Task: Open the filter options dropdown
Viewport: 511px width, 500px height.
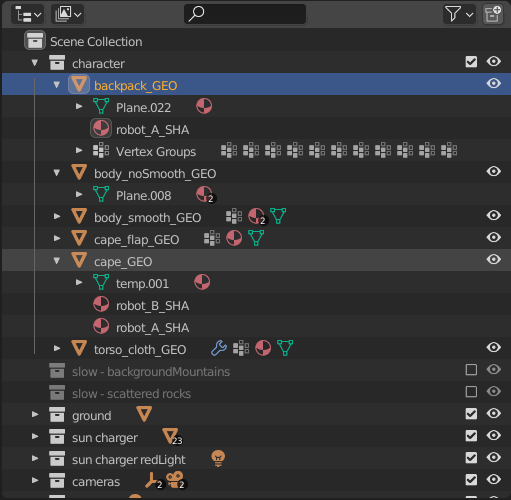Action: [x=459, y=14]
